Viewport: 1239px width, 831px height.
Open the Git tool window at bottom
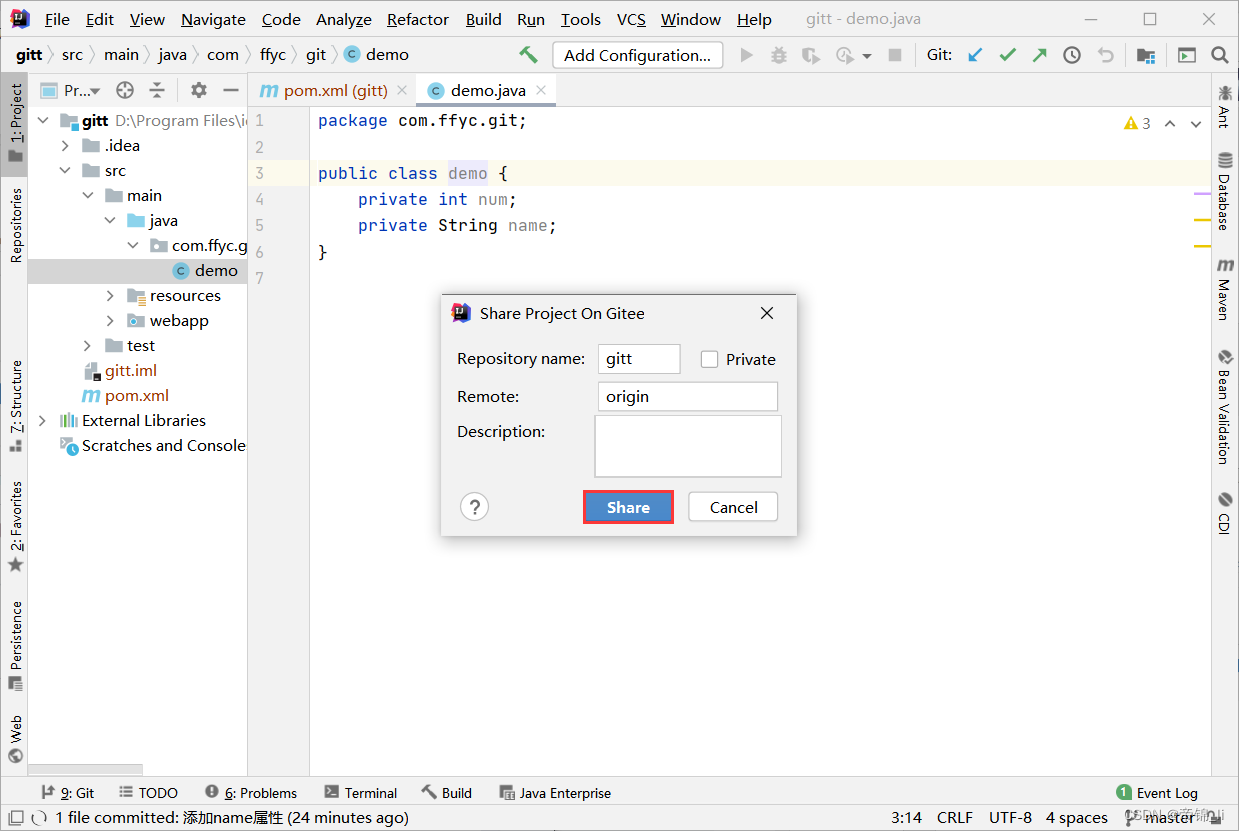point(67,793)
